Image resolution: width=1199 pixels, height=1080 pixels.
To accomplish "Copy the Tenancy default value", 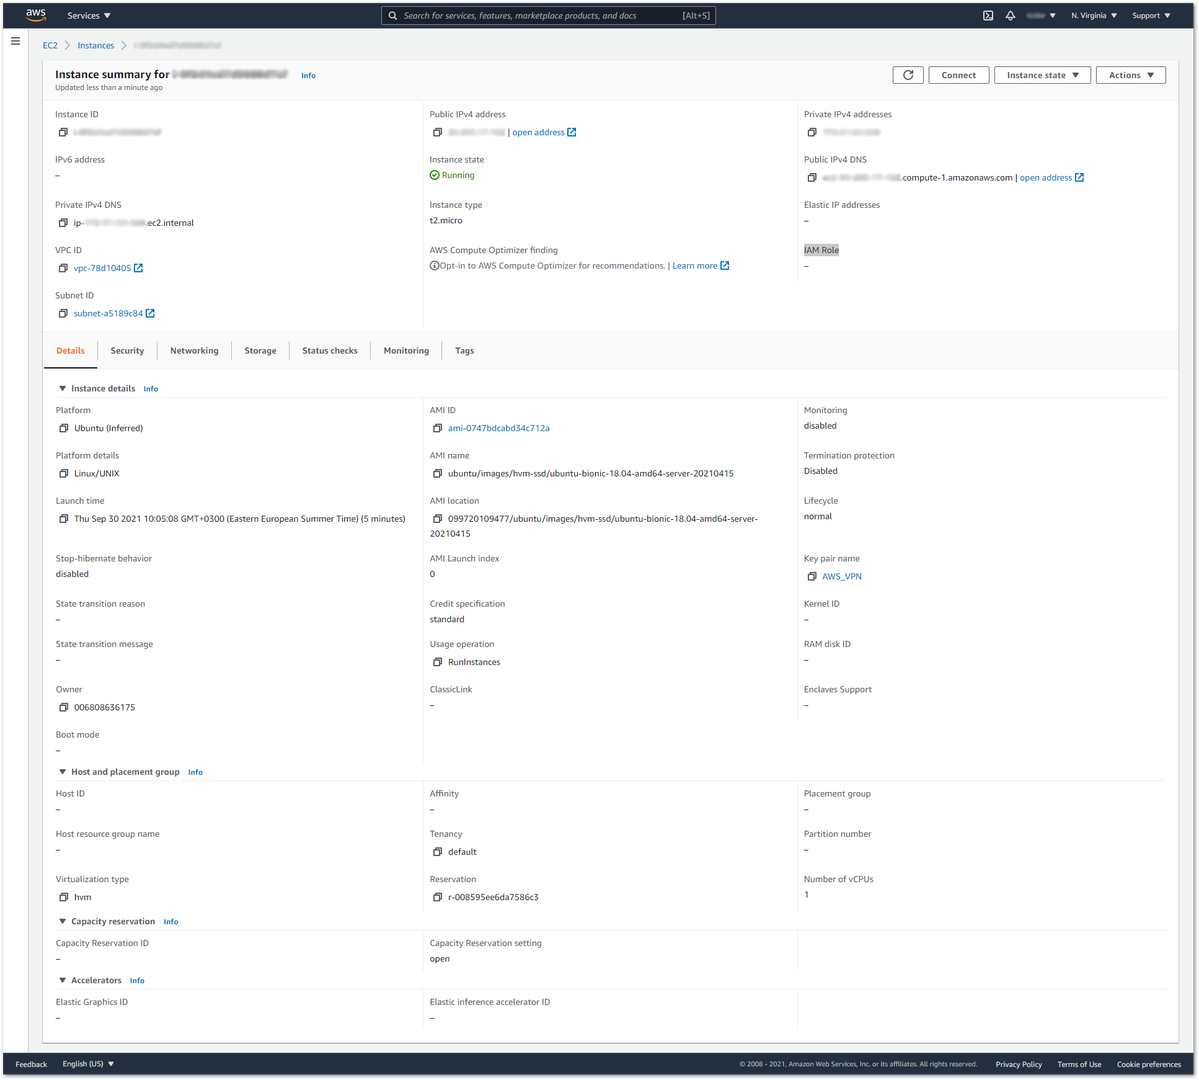I will point(437,852).
